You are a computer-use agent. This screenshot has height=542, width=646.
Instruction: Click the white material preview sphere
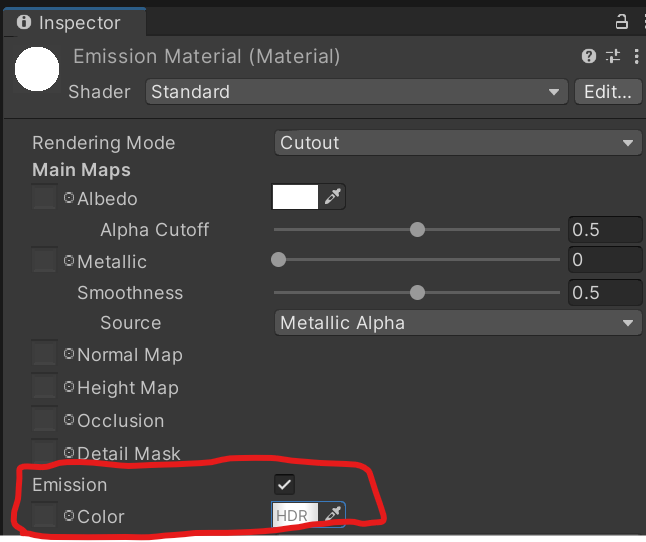point(37,69)
